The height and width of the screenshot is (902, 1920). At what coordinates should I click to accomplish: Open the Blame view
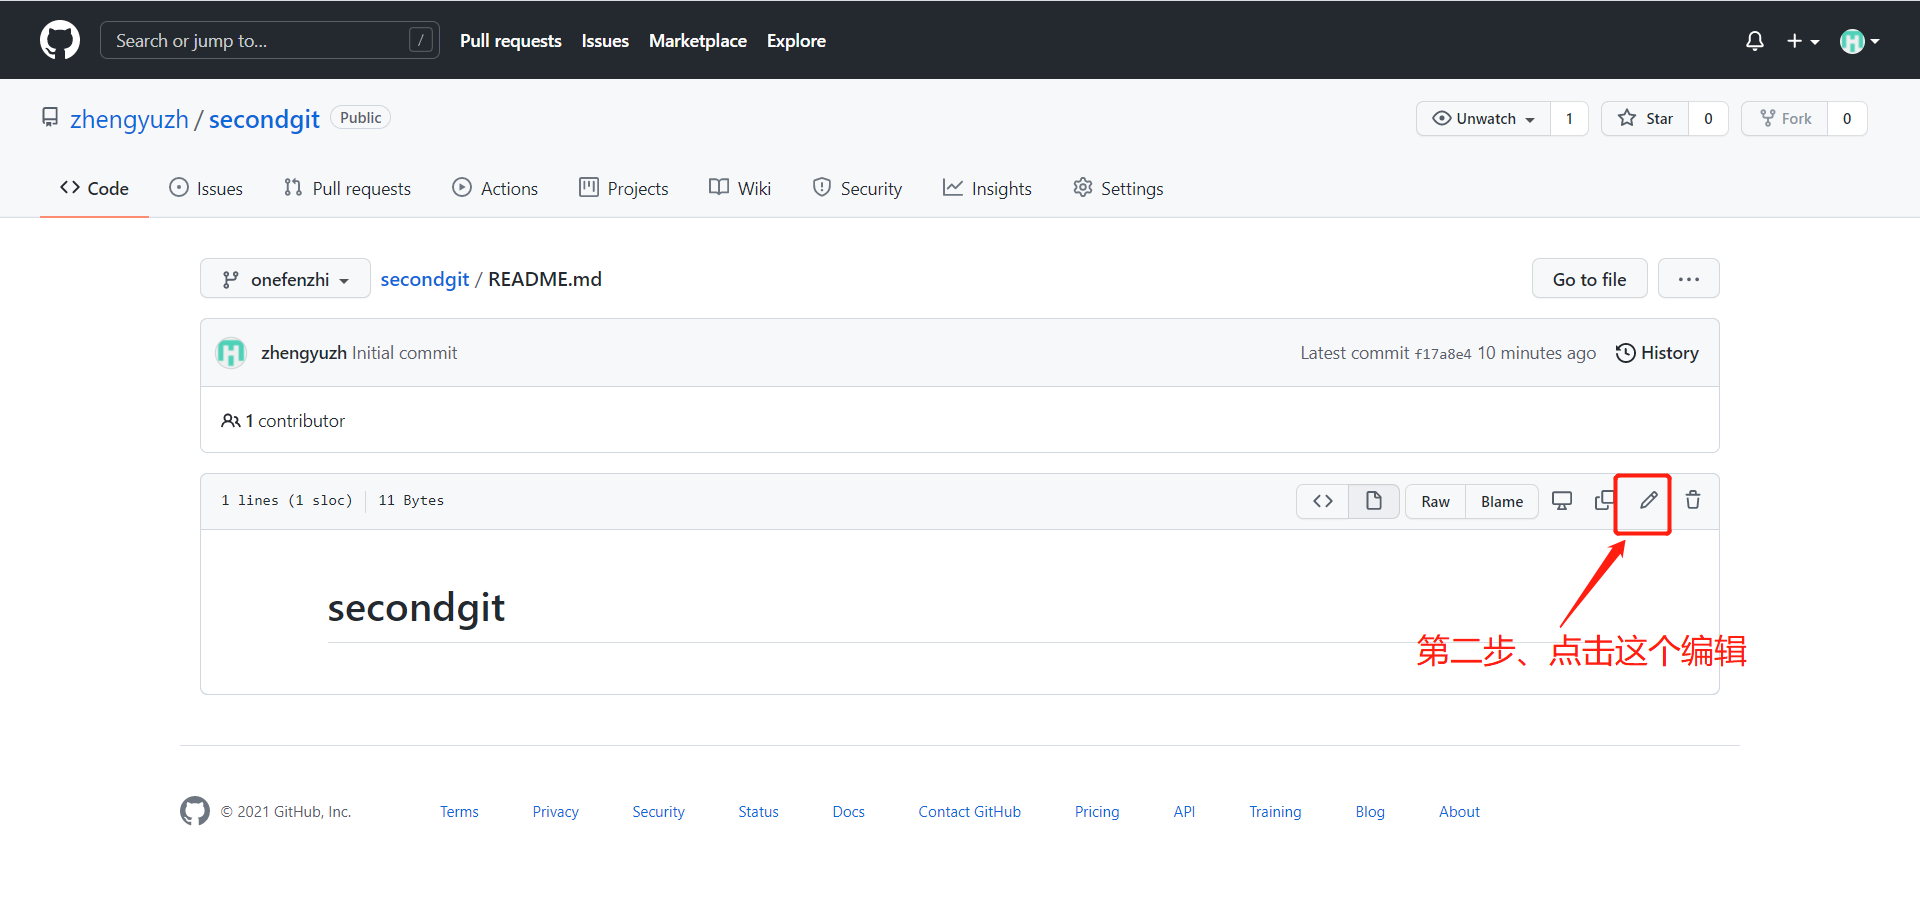coord(1502,501)
